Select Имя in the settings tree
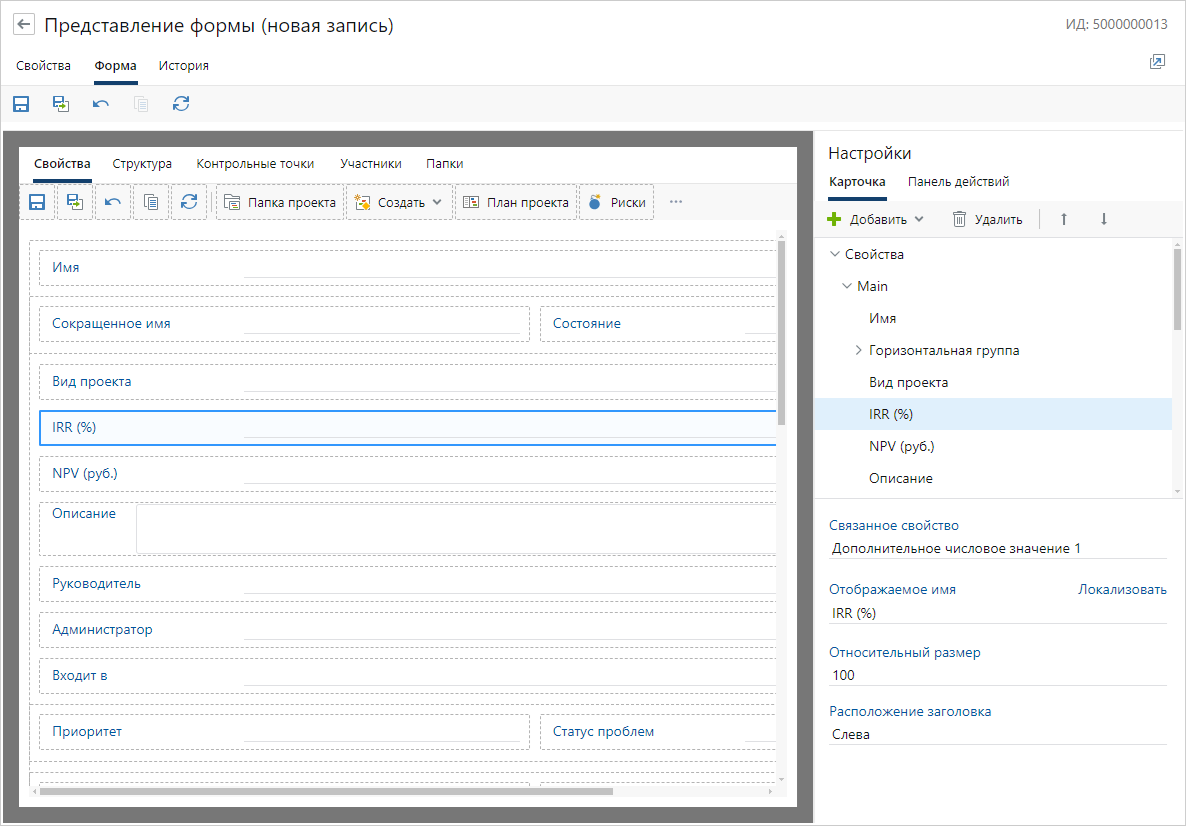This screenshot has width=1186, height=826. pyautogui.click(x=882, y=318)
